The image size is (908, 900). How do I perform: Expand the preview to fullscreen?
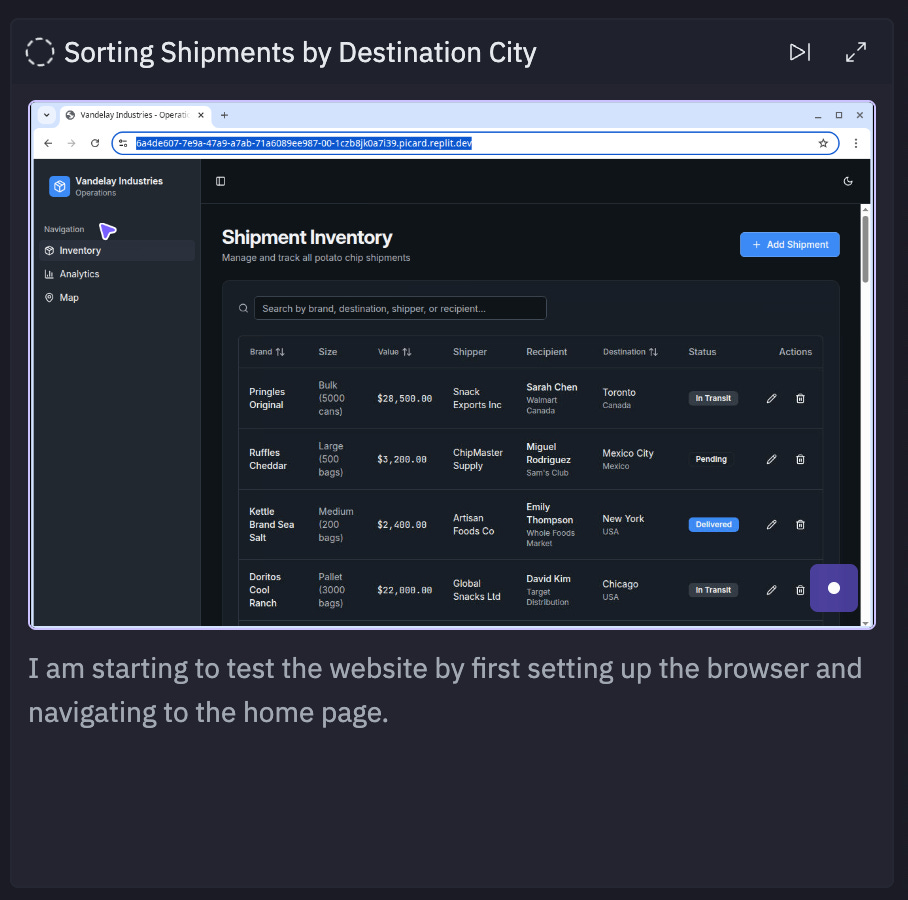855,52
